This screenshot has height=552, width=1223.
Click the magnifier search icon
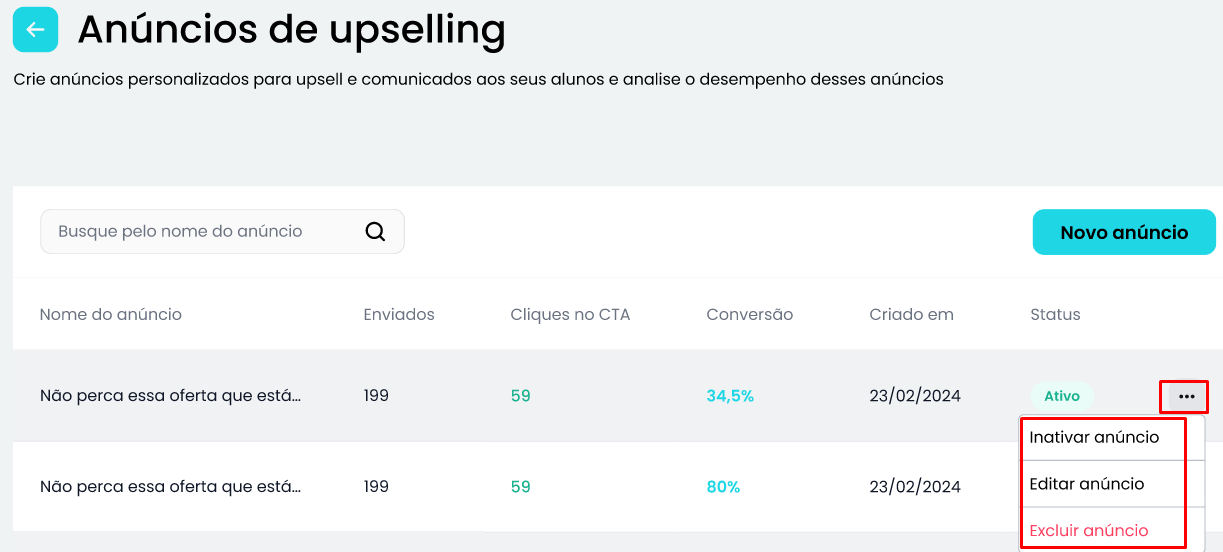(375, 232)
